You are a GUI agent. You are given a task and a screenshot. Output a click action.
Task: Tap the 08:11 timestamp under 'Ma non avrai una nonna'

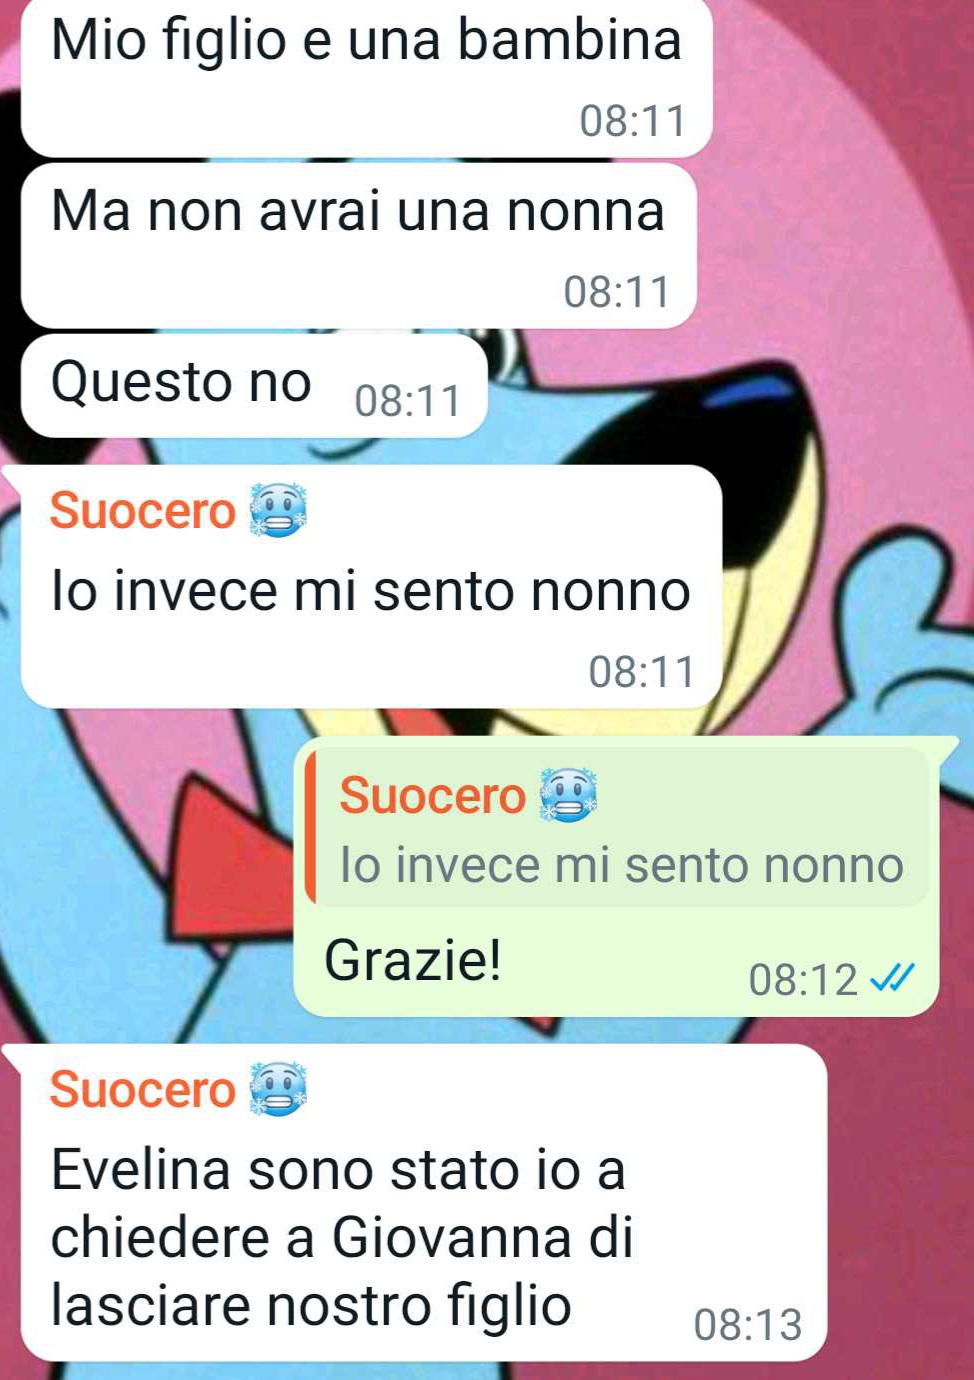(617, 292)
